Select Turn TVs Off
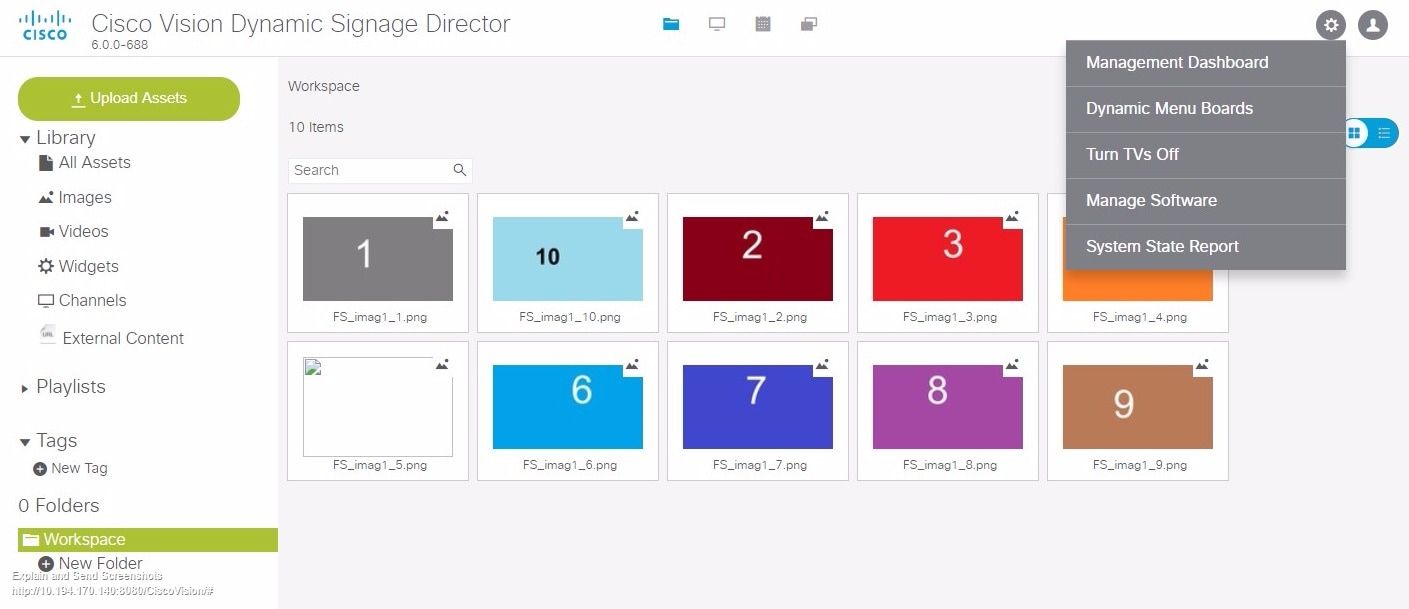The width and height of the screenshot is (1409, 609). click(1206, 155)
